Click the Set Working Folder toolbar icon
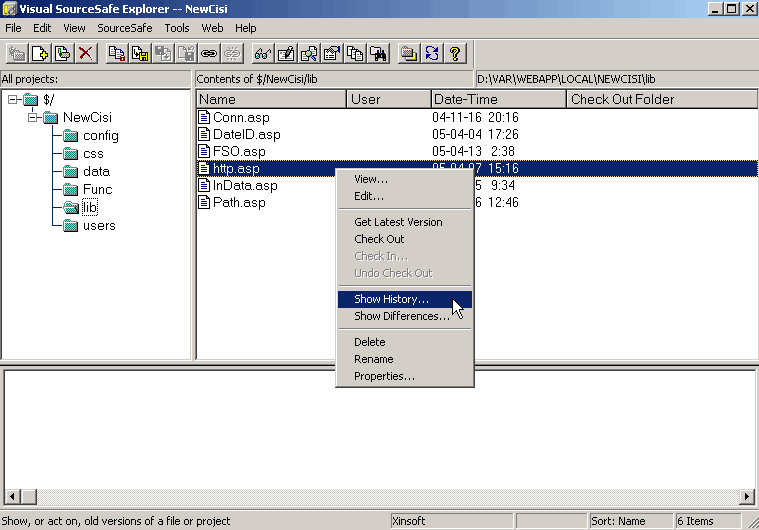Image resolution: width=759 pixels, height=530 pixels. (x=409, y=54)
